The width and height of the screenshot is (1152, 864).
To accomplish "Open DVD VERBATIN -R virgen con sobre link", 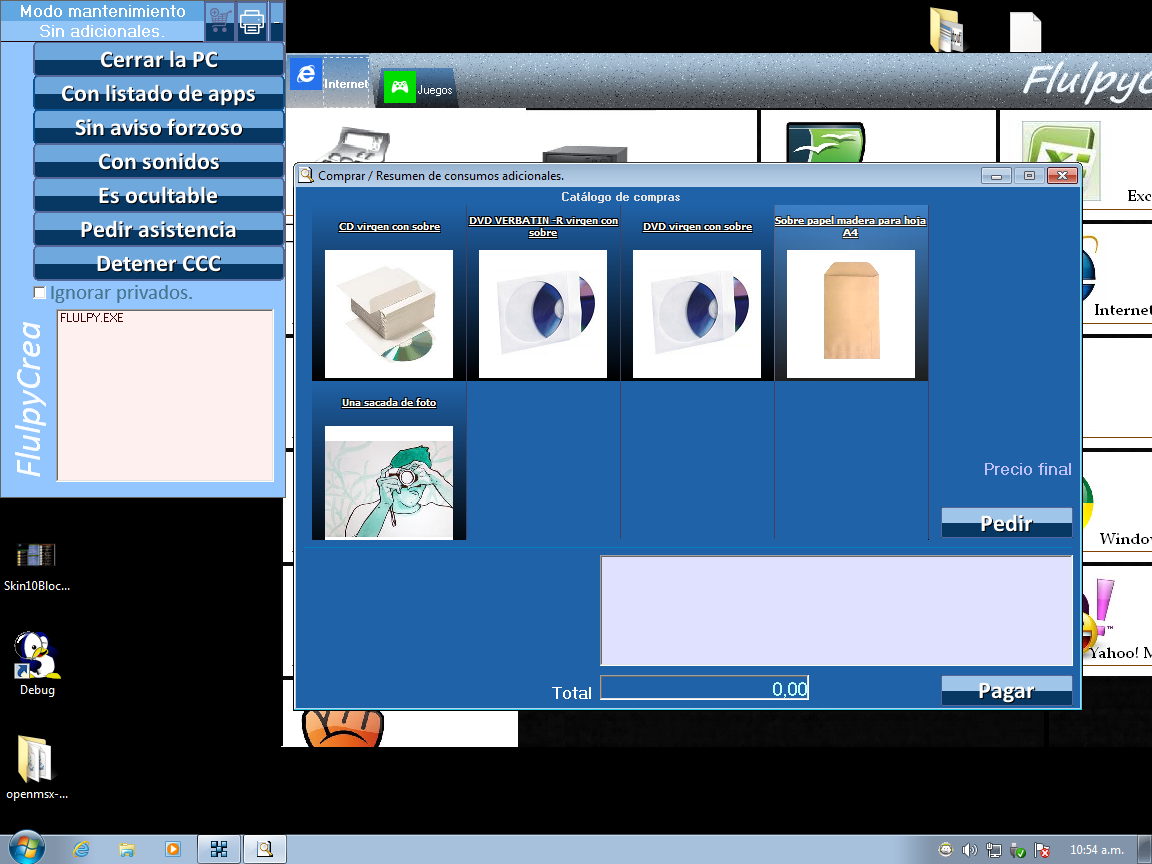I will pos(543,226).
